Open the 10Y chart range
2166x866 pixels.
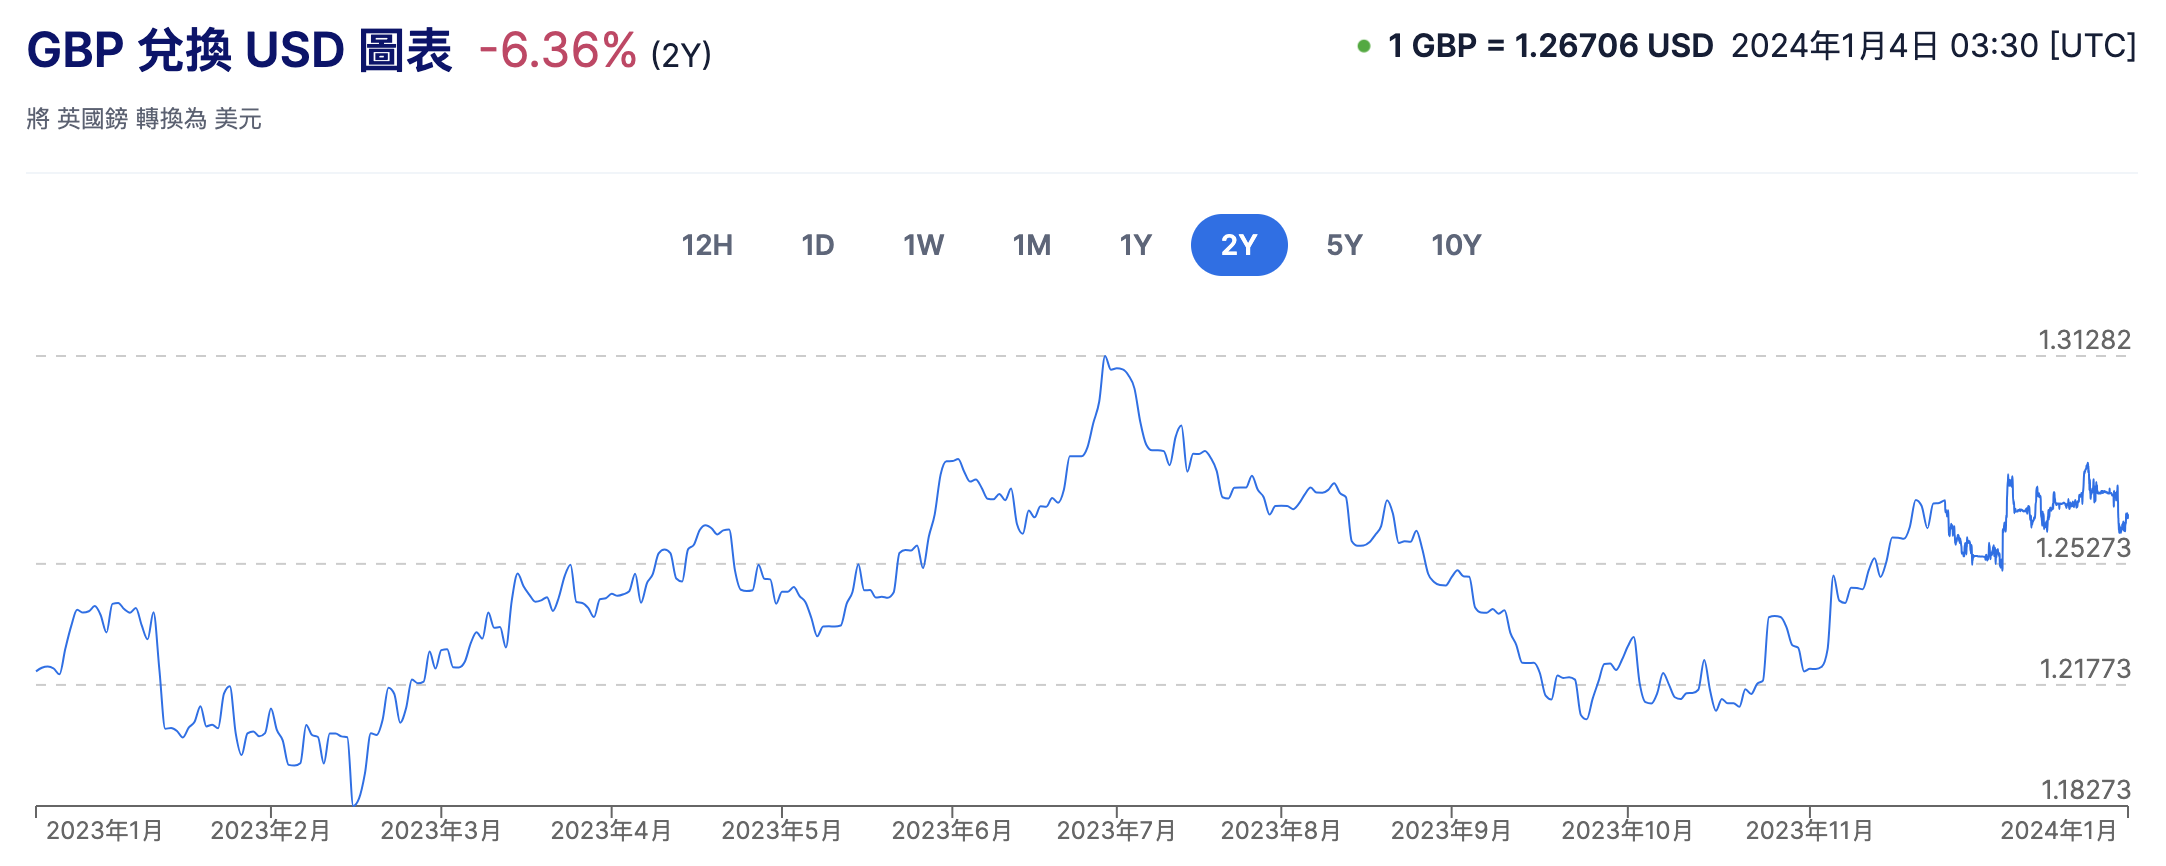click(1455, 245)
